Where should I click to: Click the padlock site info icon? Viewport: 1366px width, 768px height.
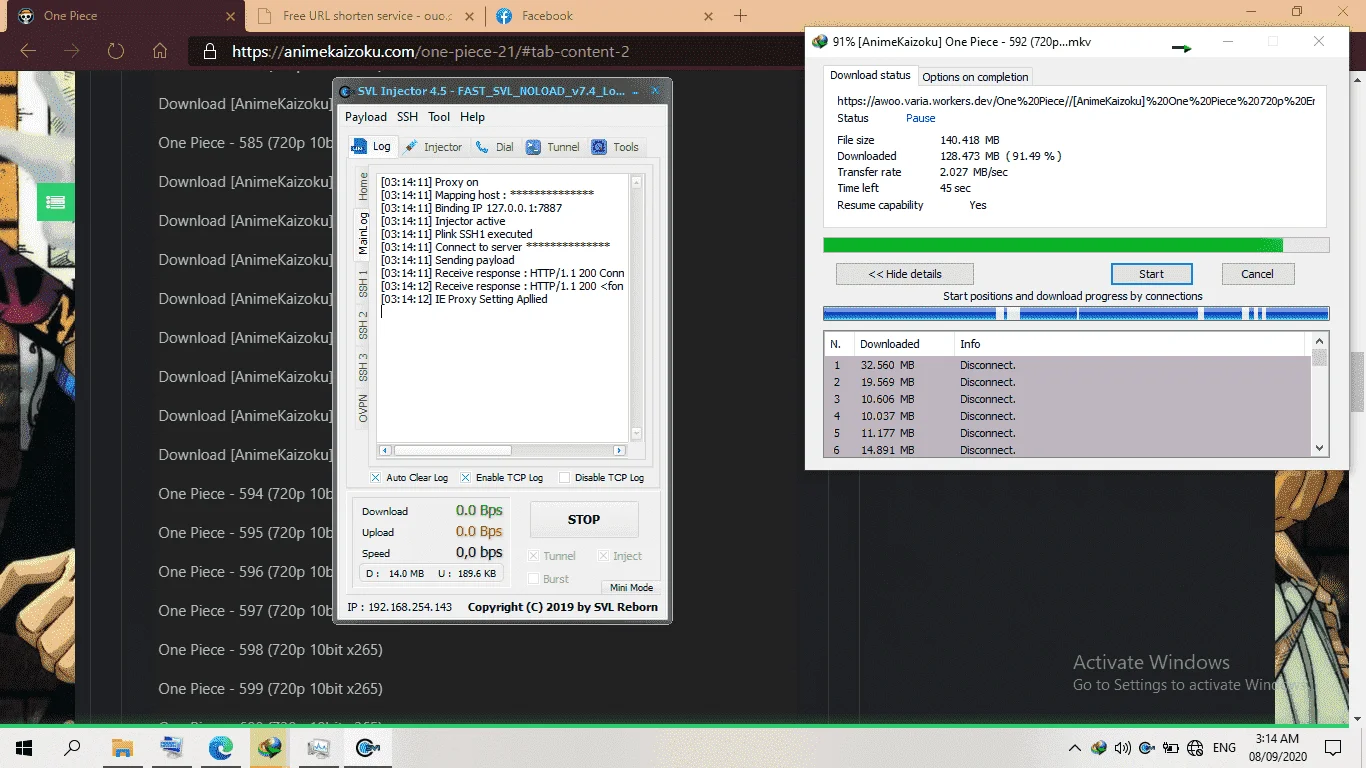pyautogui.click(x=209, y=52)
